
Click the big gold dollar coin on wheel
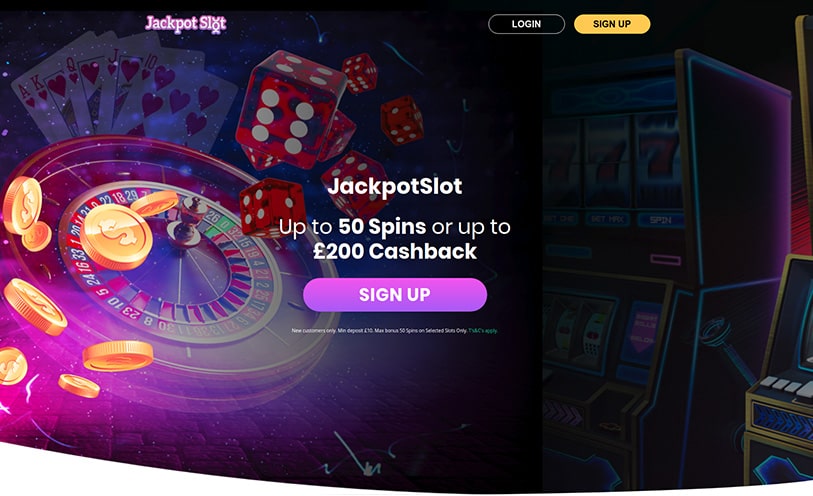click(x=116, y=237)
